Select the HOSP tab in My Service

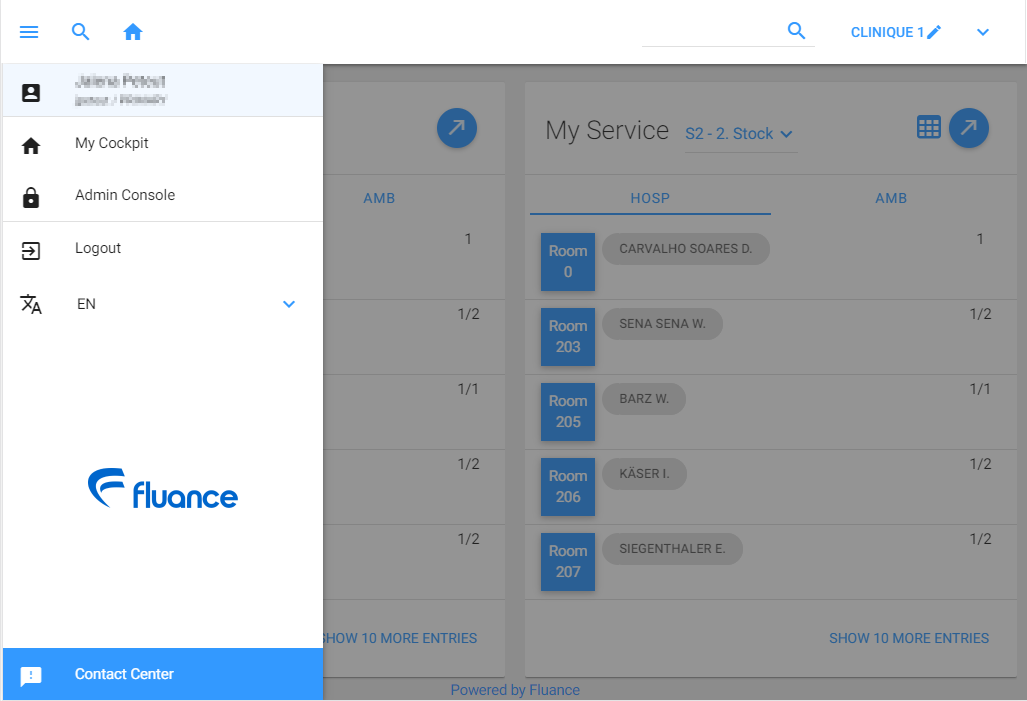[x=650, y=198]
